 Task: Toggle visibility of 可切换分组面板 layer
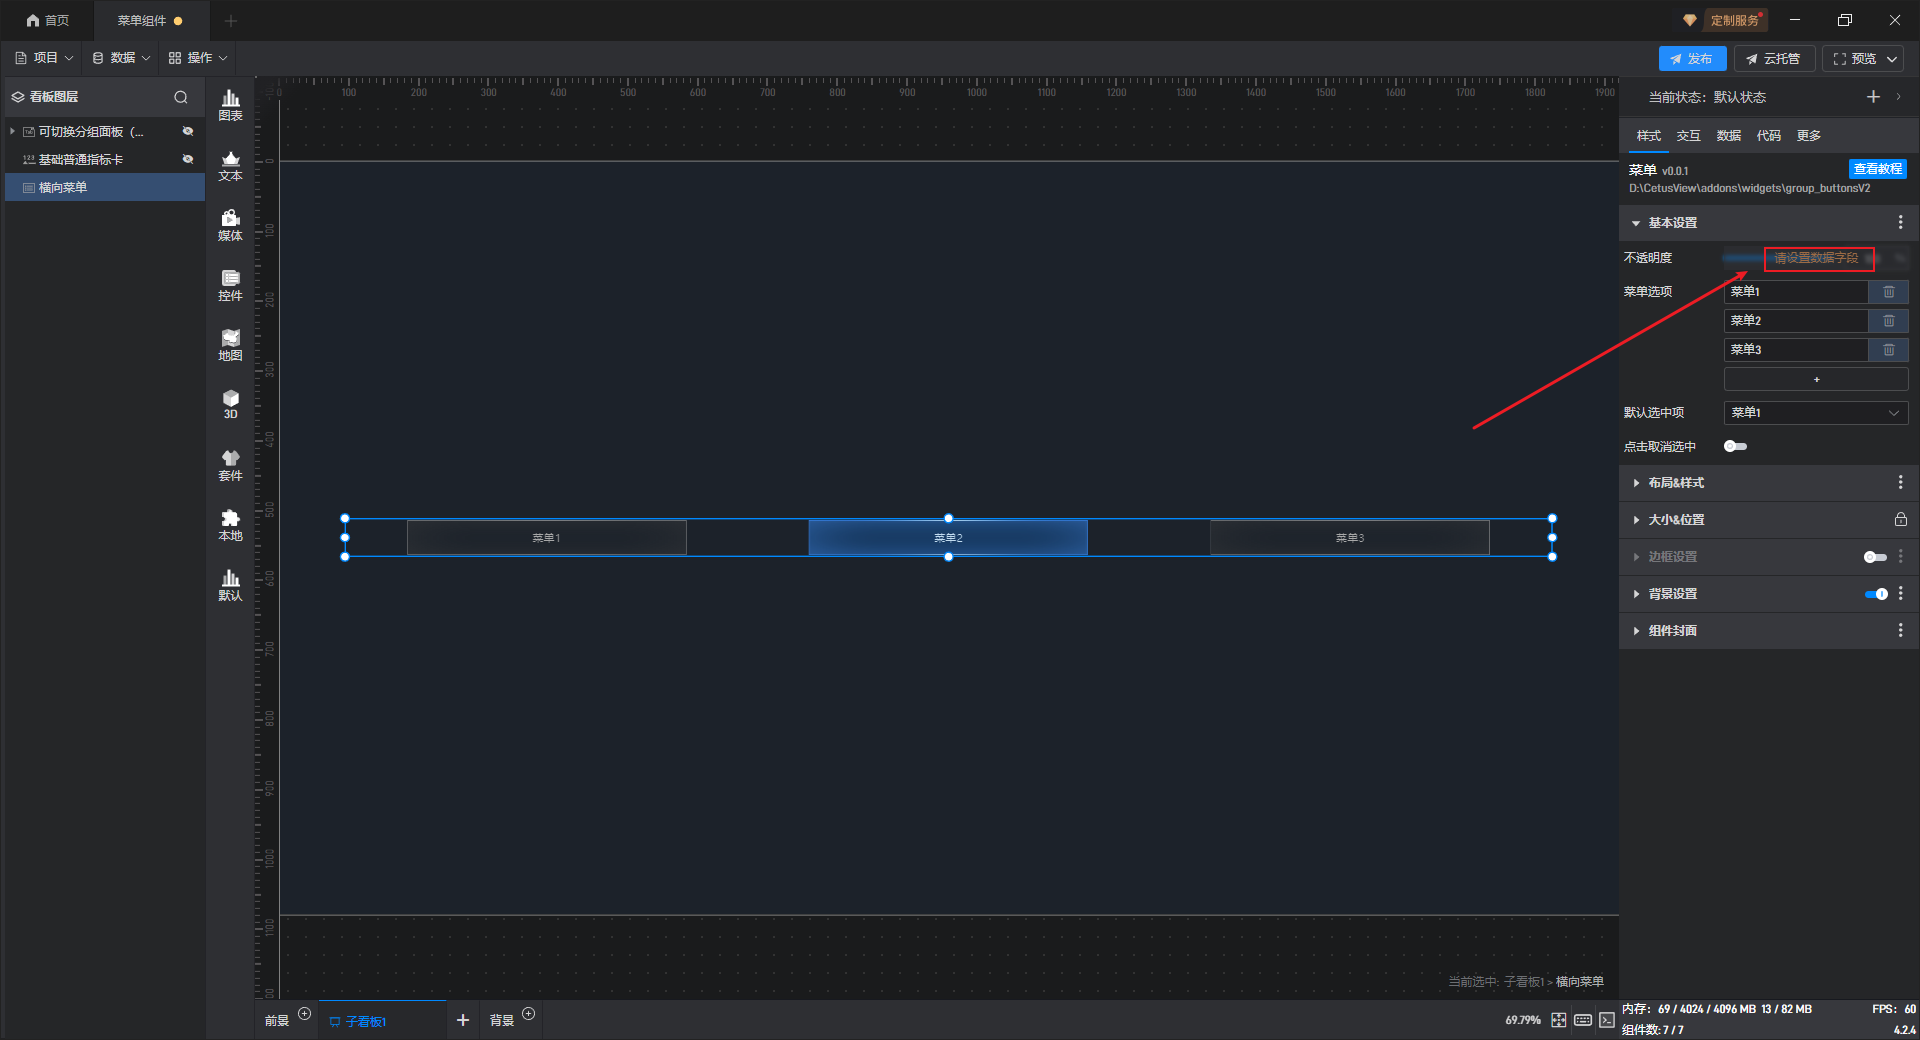(x=188, y=132)
